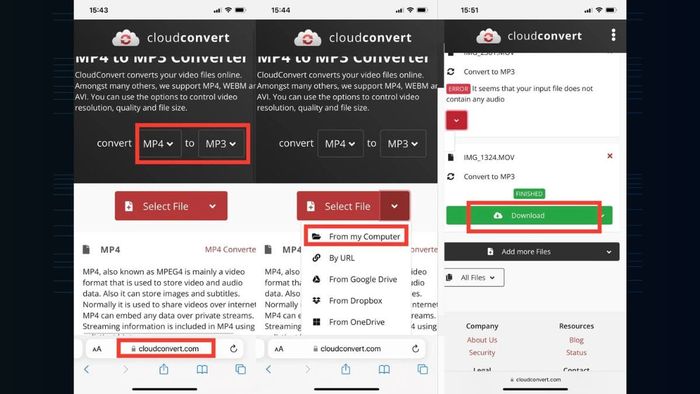Tap cloudconvert logo in left phone
Image resolution: width=700 pixels, height=394 pixels.
(x=171, y=38)
